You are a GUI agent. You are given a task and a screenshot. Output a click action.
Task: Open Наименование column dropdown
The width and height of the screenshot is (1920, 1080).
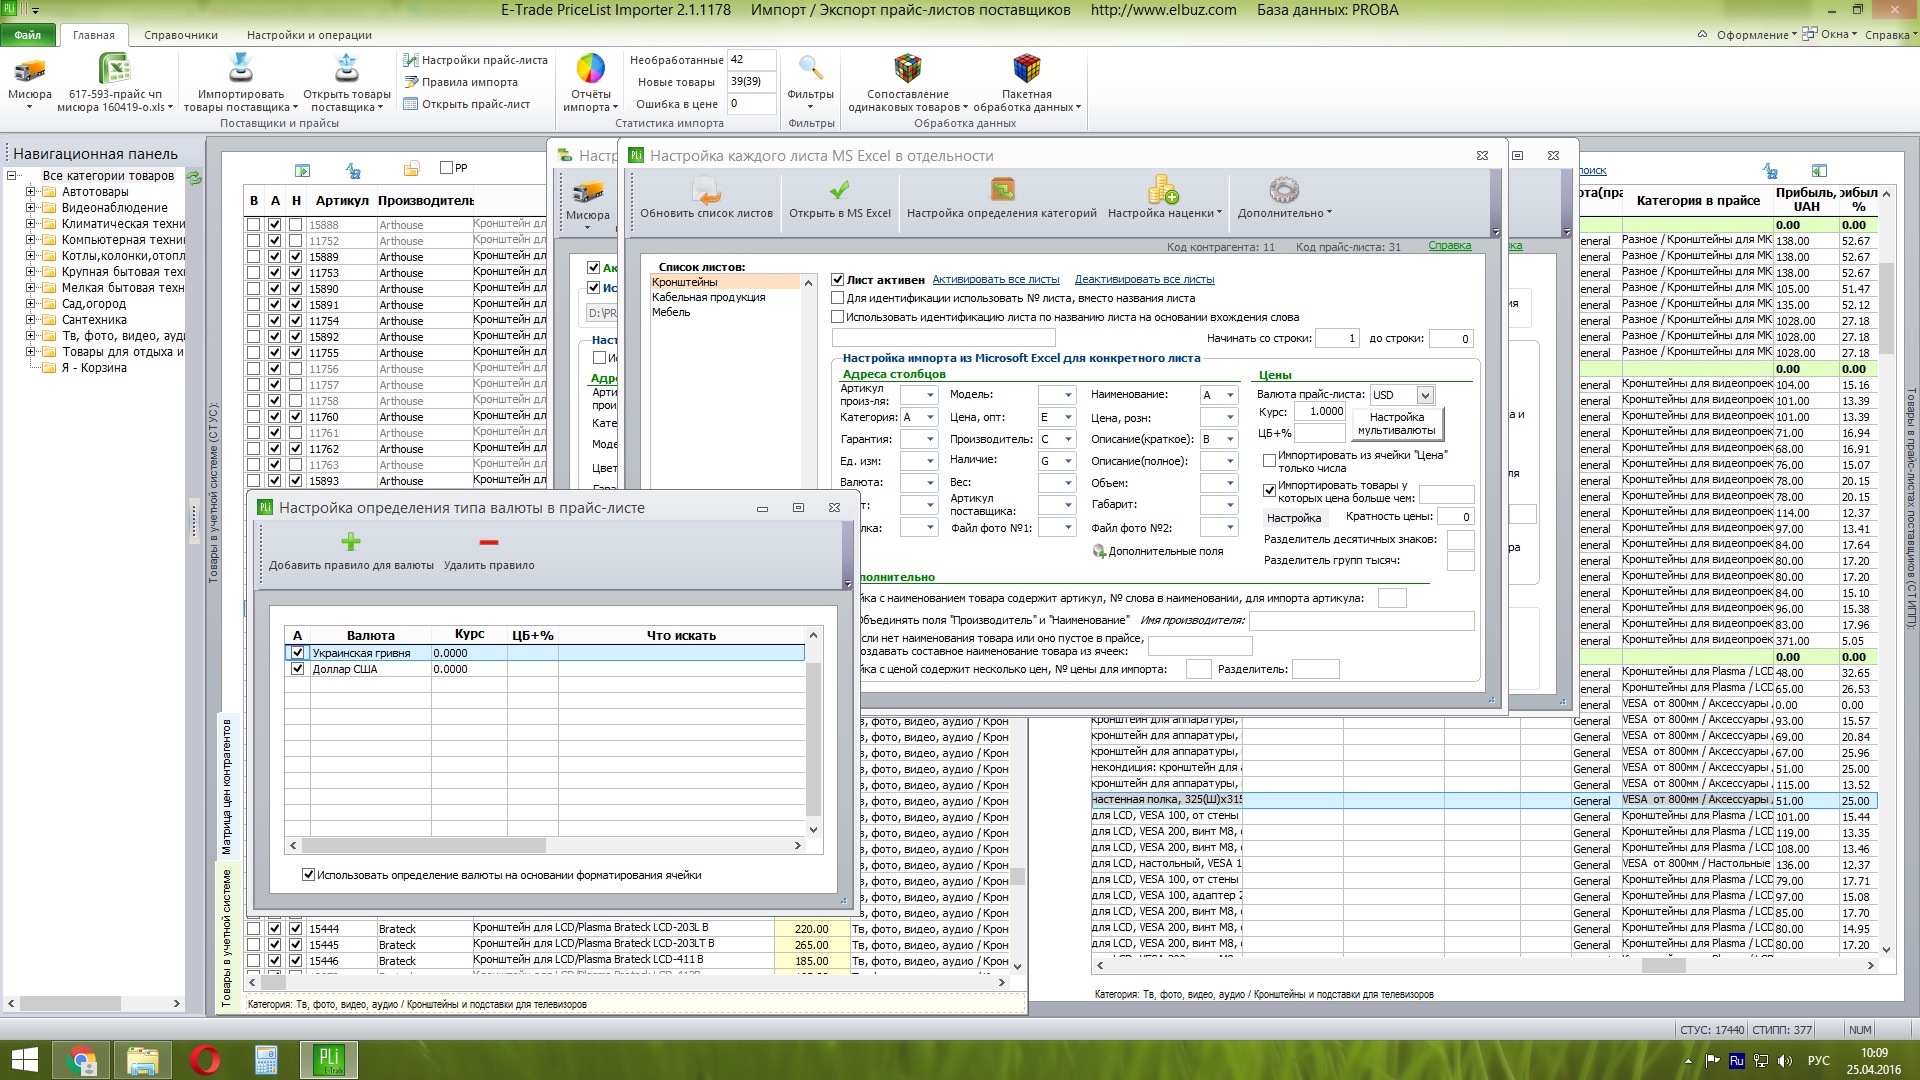[x=1230, y=395]
